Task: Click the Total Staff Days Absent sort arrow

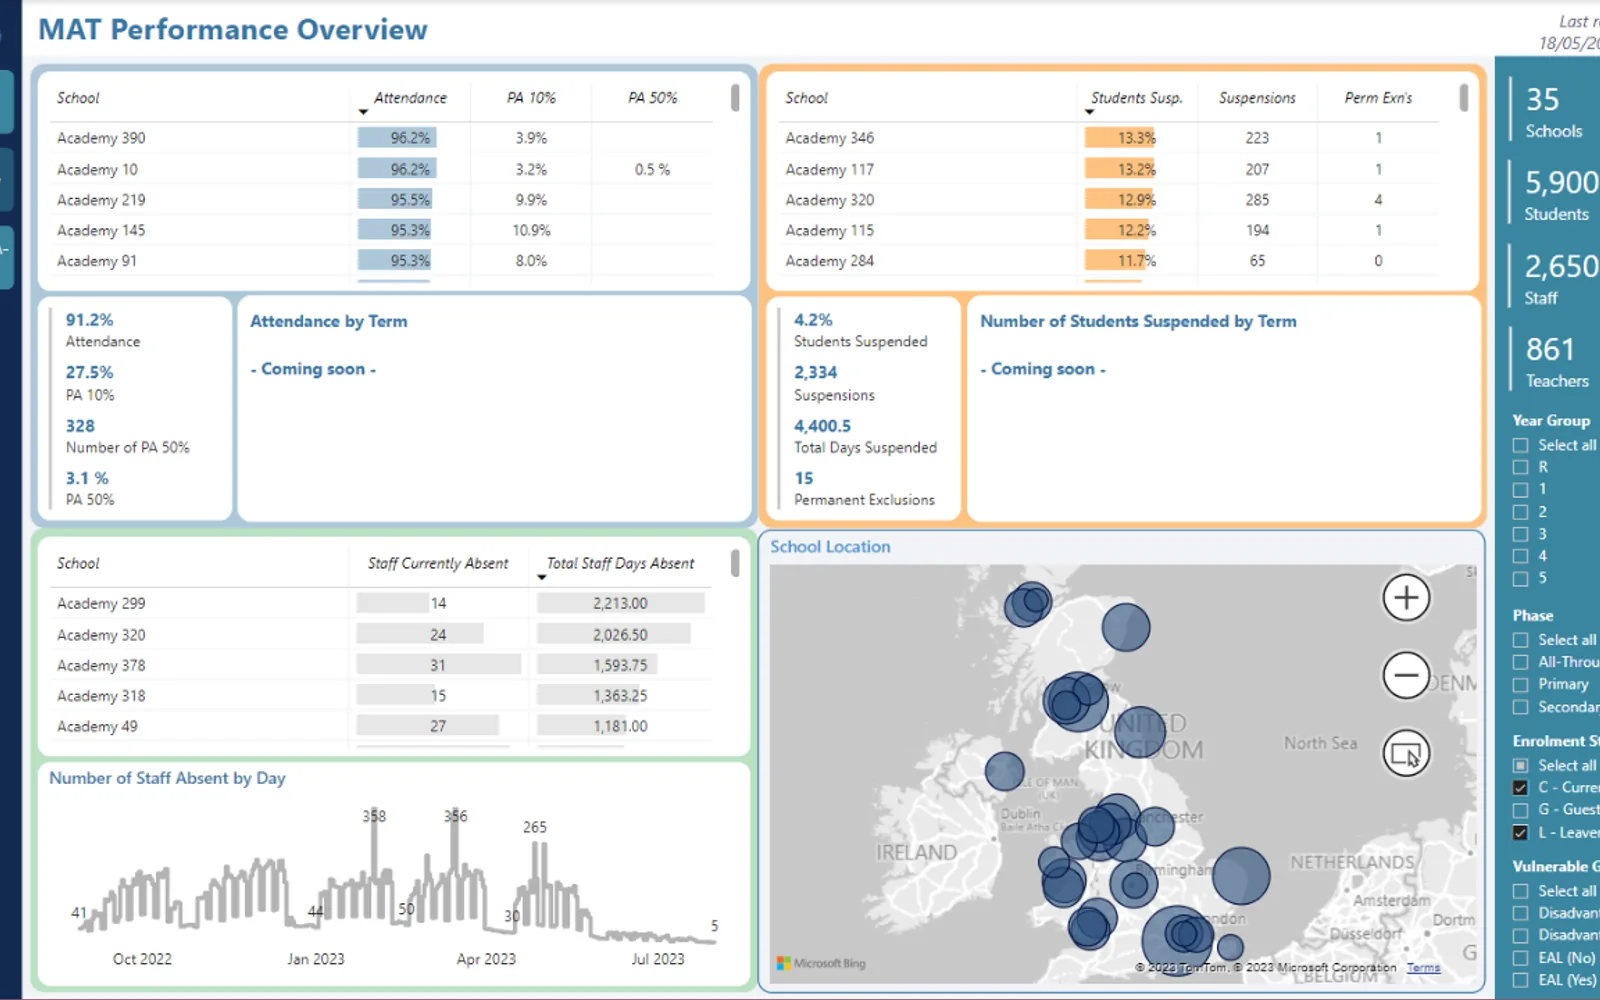Action: pos(542,577)
